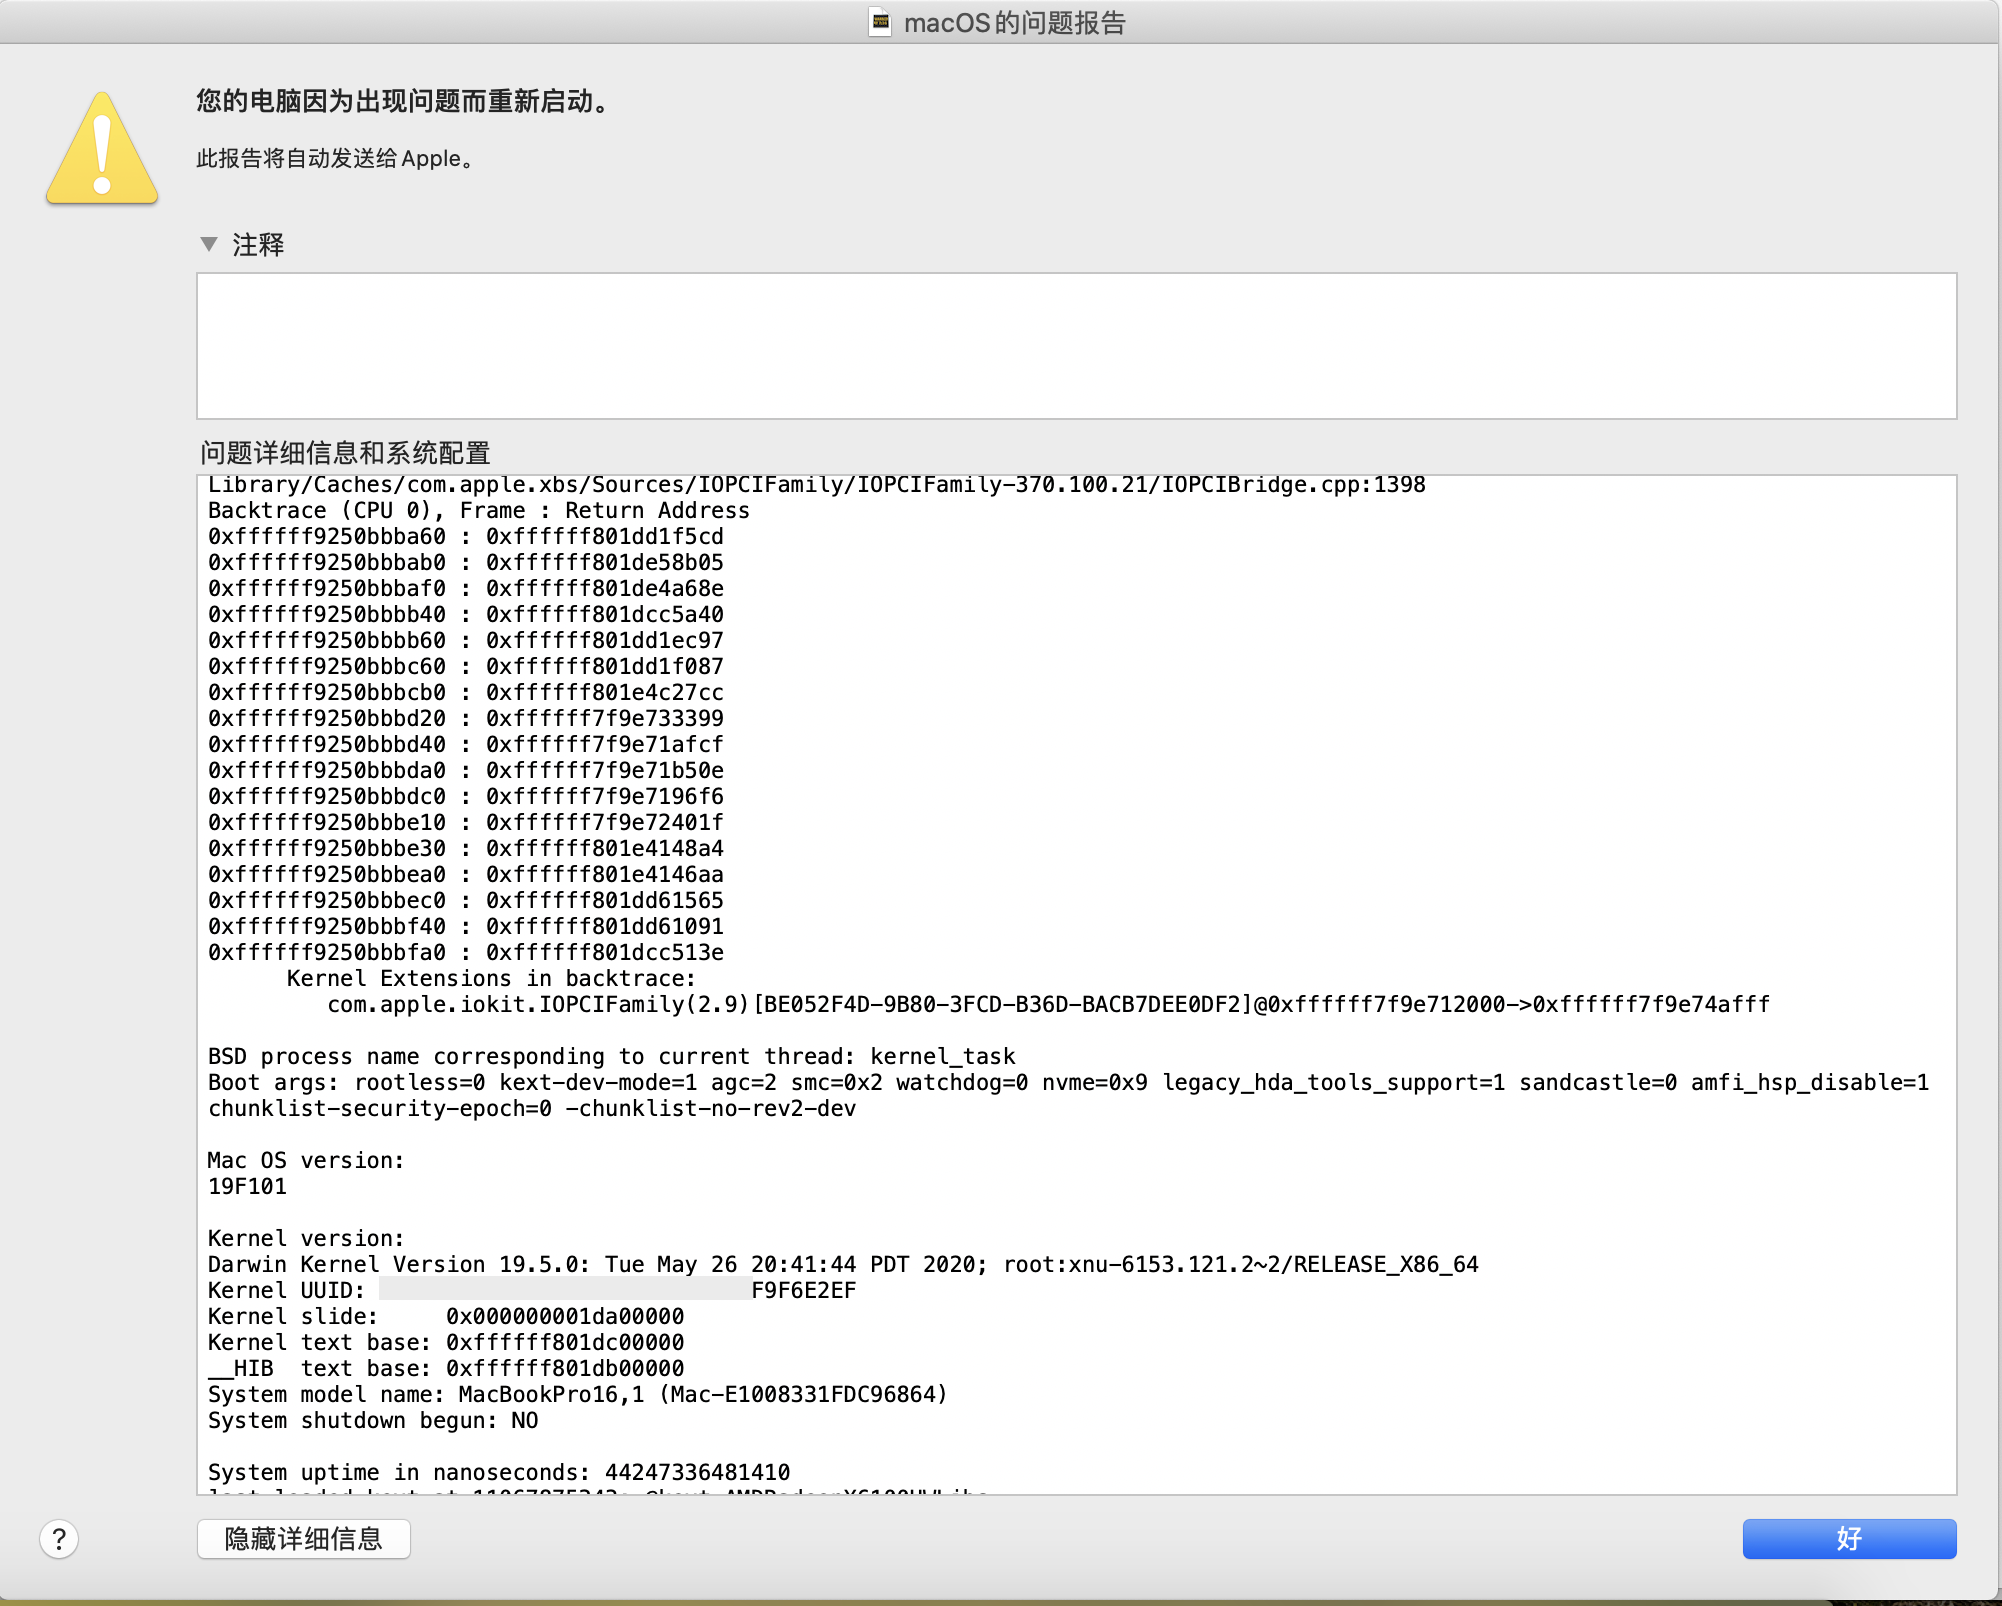This screenshot has width=2002, height=1606.
Task: Click the document proxy icon in title bar
Action: [880, 22]
